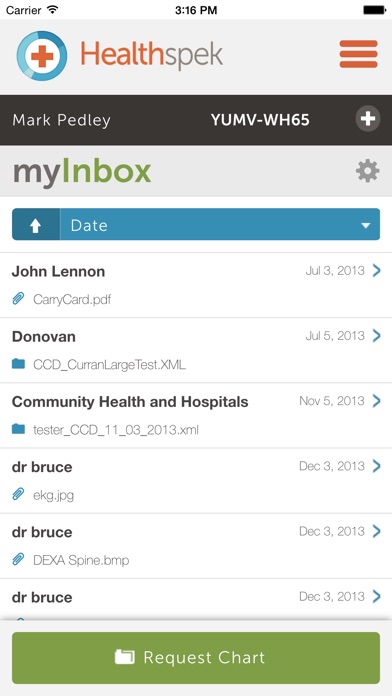Tap paperclip icon next to ekg.jpg
Viewport: 392px width, 696px height.
click(18, 494)
